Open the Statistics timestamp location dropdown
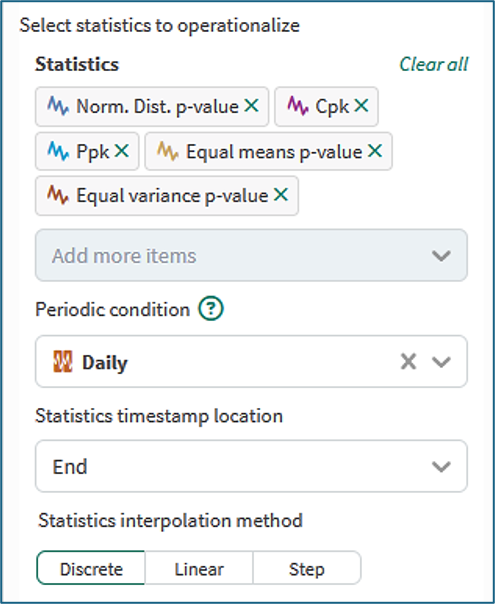Image resolution: width=495 pixels, height=604 pixels. pos(251,466)
